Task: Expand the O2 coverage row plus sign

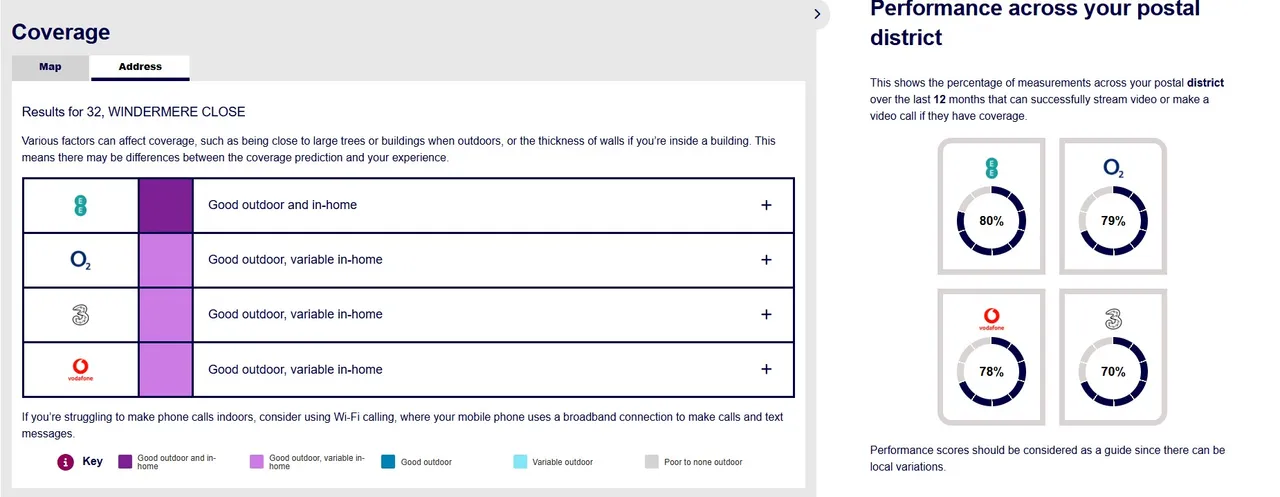Action: click(x=766, y=260)
